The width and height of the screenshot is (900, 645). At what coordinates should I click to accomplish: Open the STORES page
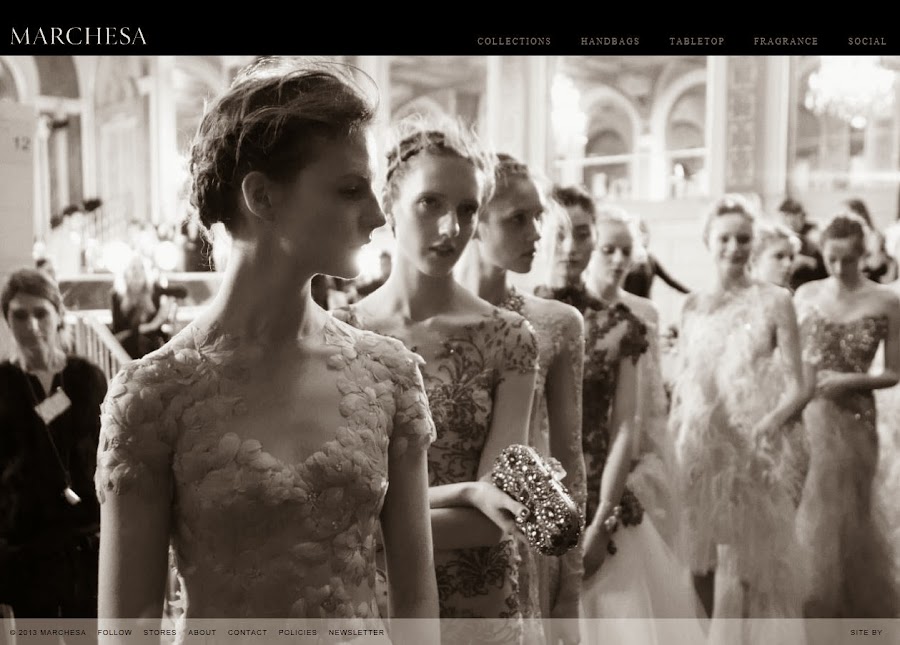point(160,632)
